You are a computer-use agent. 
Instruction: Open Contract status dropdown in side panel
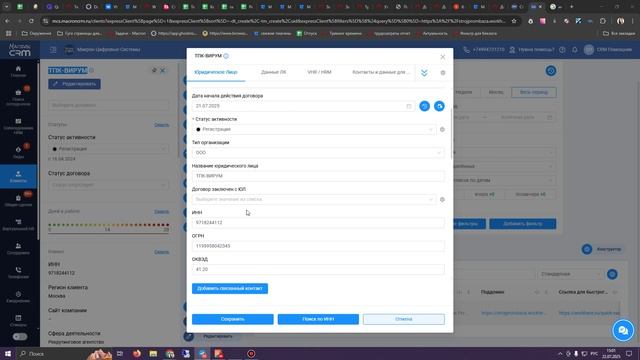pyautogui.click(x=108, y=185)
